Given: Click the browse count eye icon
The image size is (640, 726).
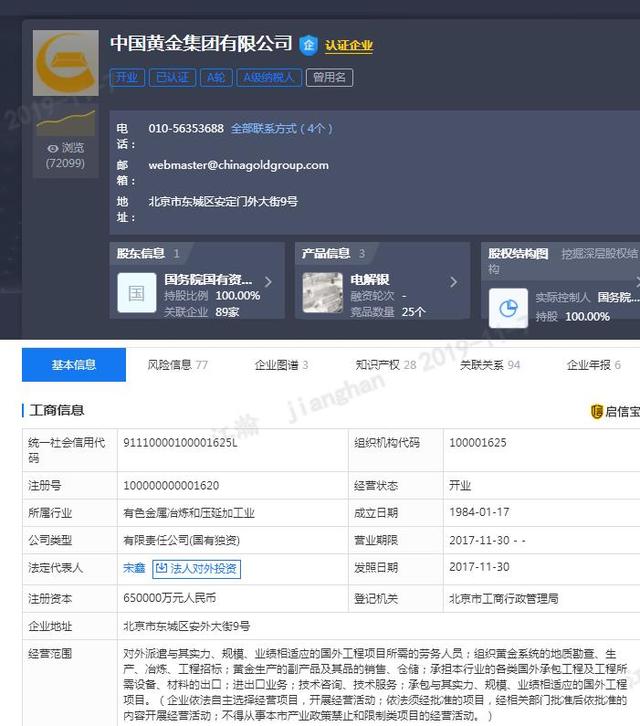Looking at the screenshot, I should (x=52, y=148).
